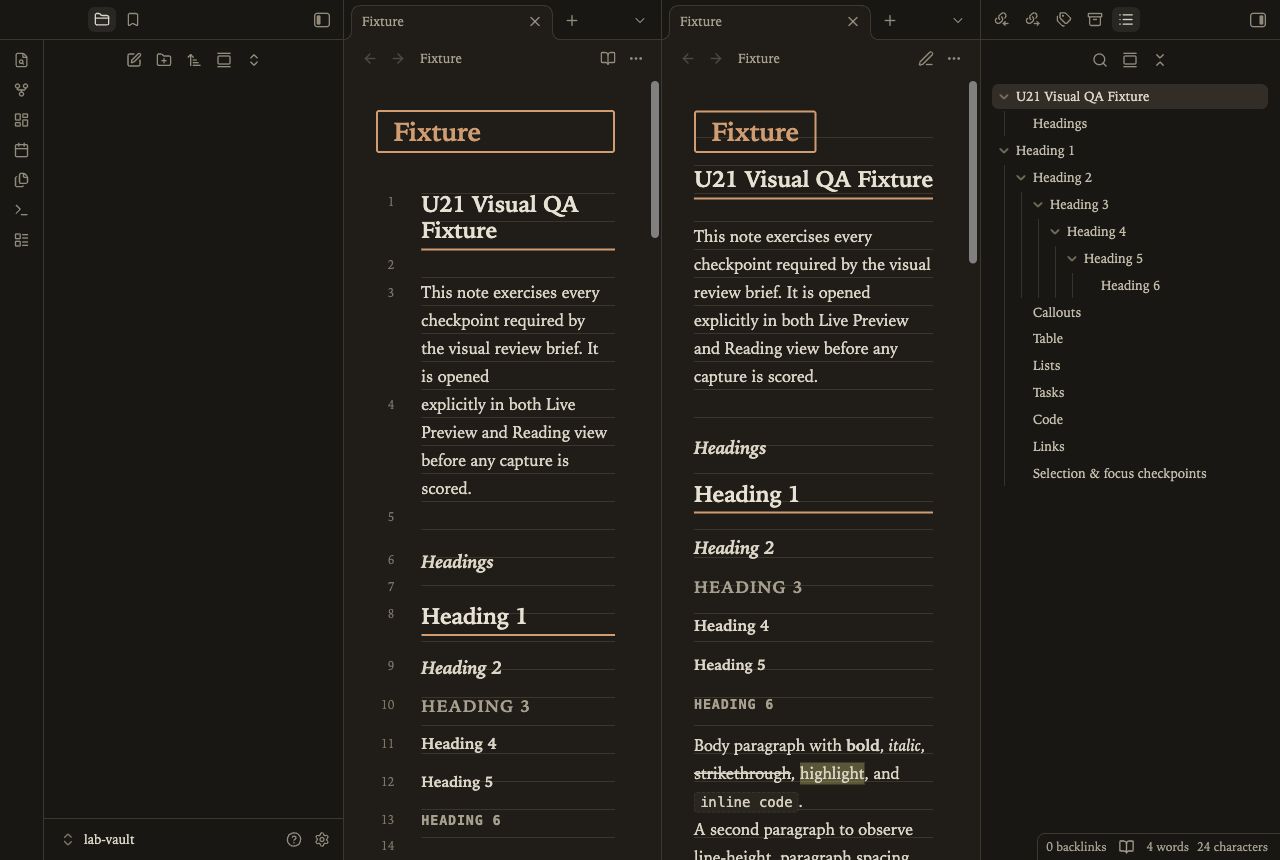The height and width of the screenshot is (860, 1280).
Task: Add new tab in first pane
Action: pos(572,20)
